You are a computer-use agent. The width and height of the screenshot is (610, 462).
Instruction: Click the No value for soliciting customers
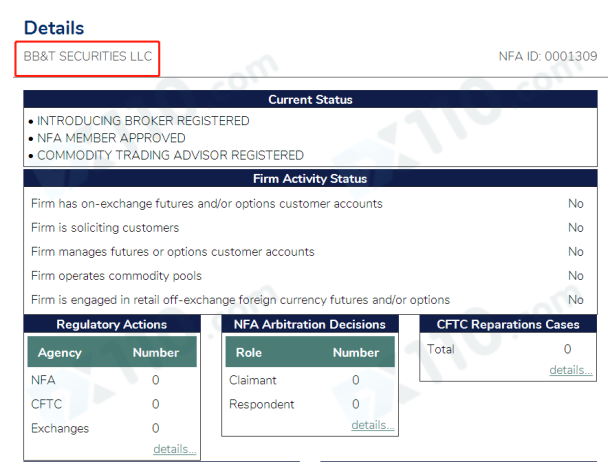pyautogui.click(x=576, y=228)
